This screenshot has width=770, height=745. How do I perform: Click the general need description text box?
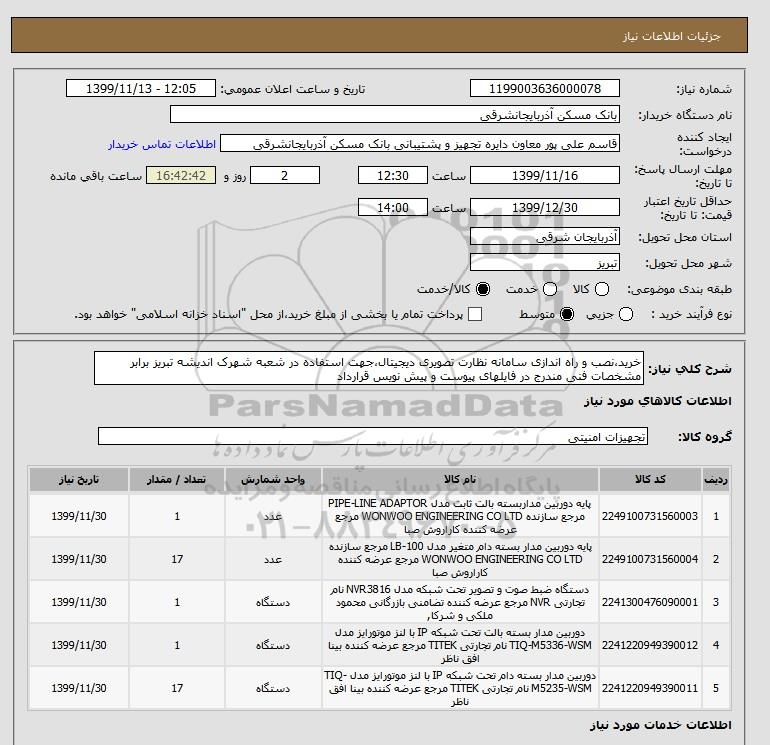pos(369,368)
